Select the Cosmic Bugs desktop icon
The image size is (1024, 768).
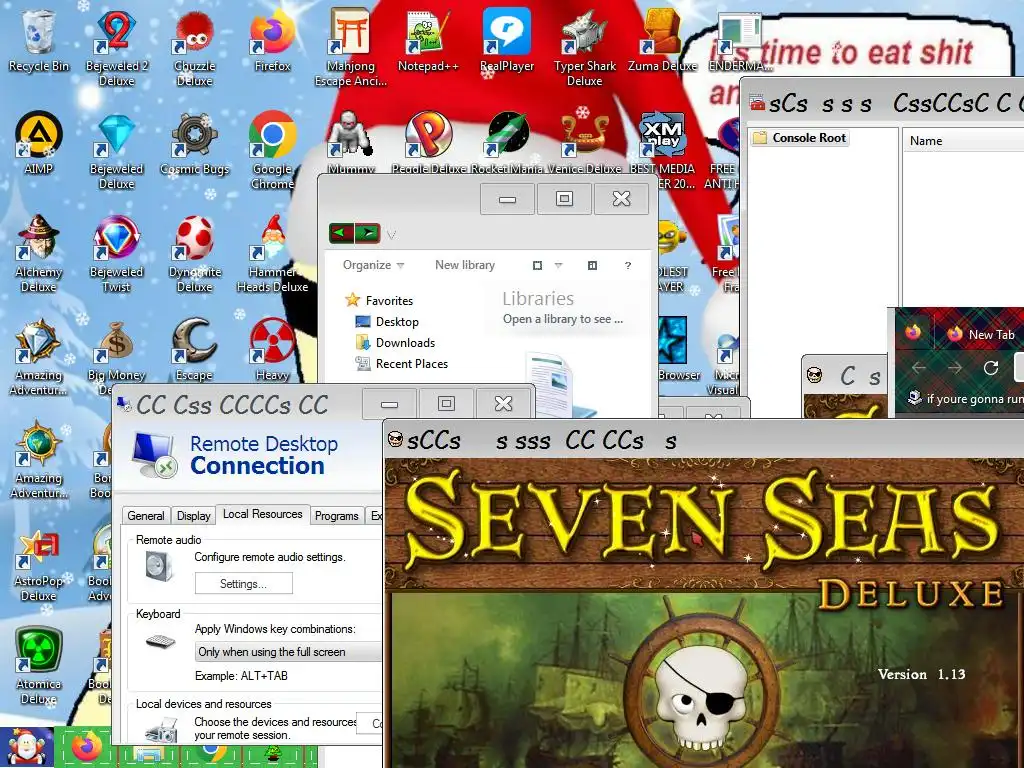194,144
